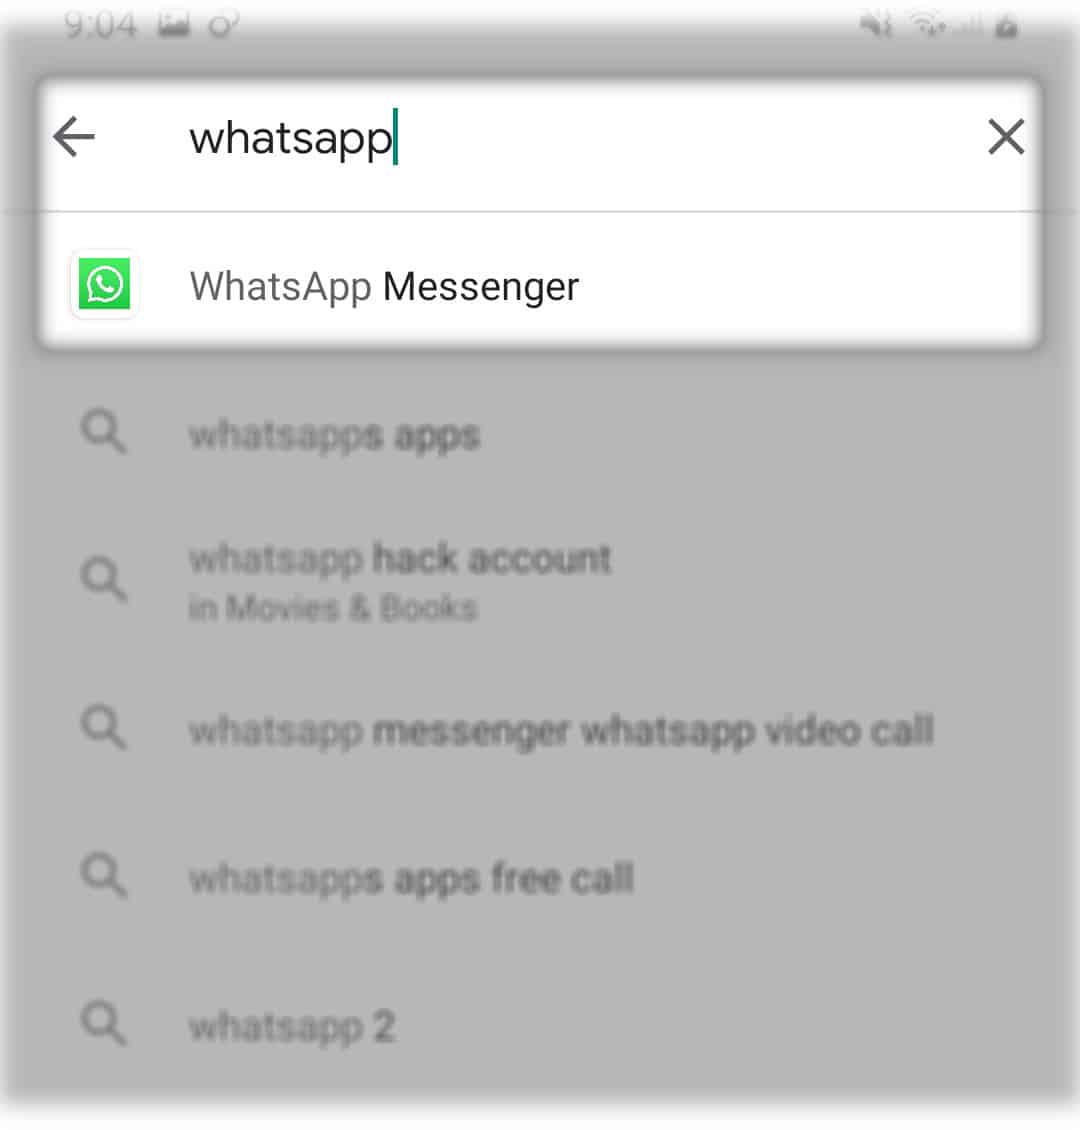
Task: Clear the search text with X
Action: click(1006, 137)
